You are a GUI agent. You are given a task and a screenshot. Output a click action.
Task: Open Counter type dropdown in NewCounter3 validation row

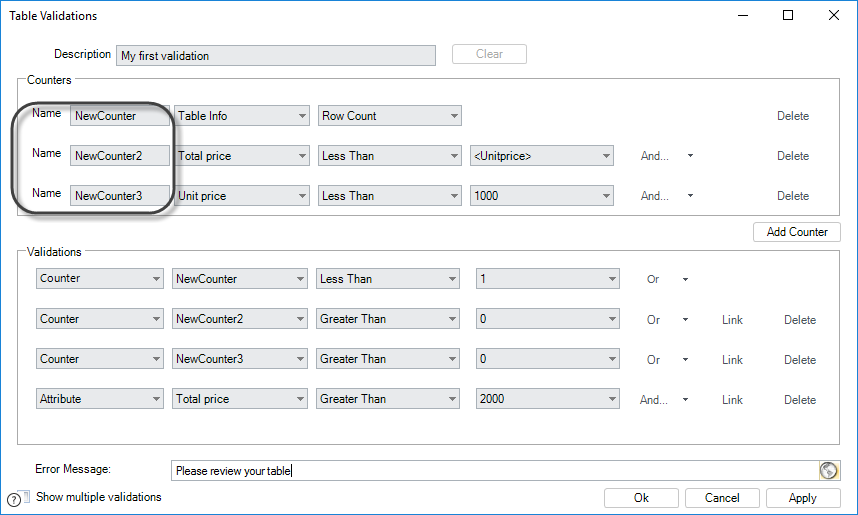tap(100, 358)
